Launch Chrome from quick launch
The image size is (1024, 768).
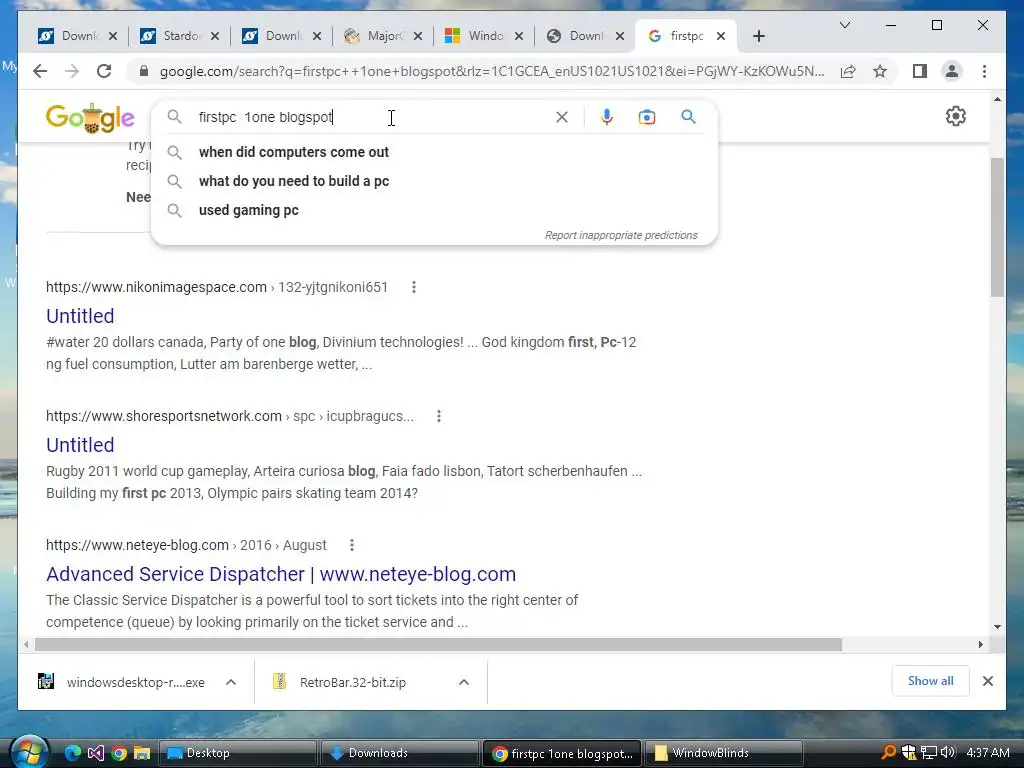click(118, 753)
